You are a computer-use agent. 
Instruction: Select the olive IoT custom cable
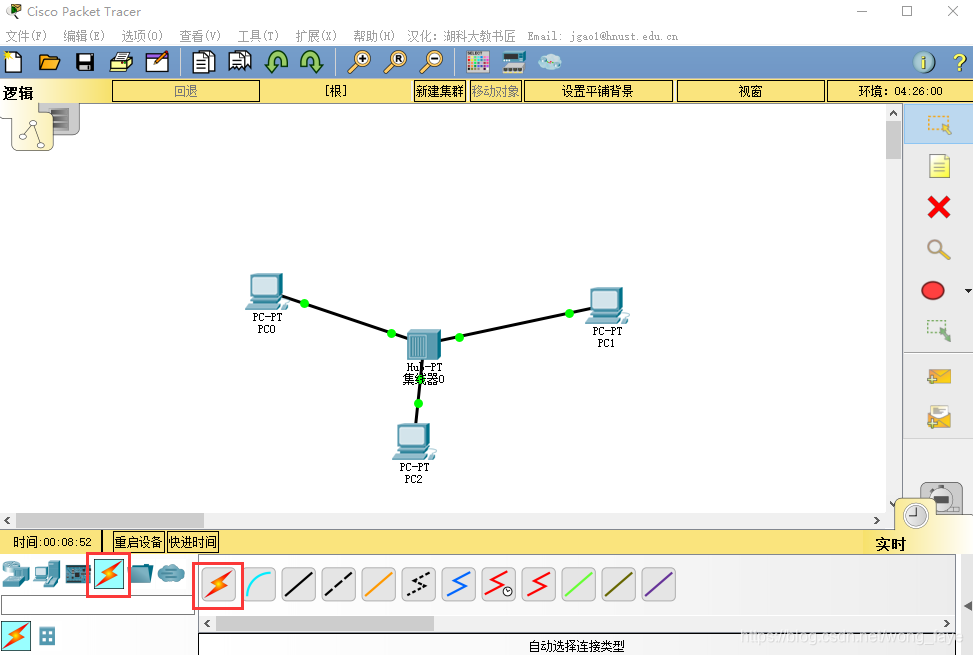coord(619,585)
